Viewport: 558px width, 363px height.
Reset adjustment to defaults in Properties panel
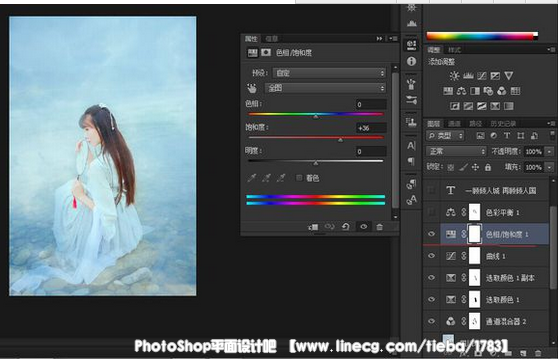pos(346,227)
